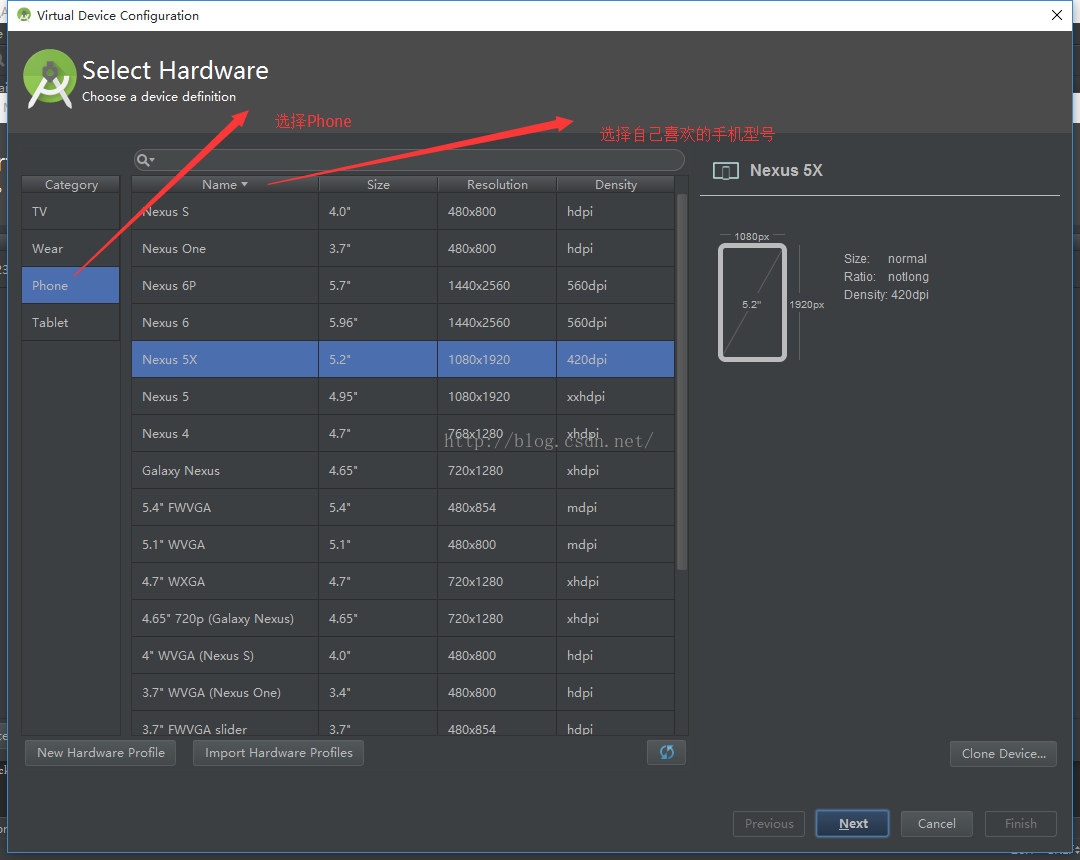This screenshot has width=1080, height=860.
Task: Select the Nexus S device row
Action: tap(403, 211)
